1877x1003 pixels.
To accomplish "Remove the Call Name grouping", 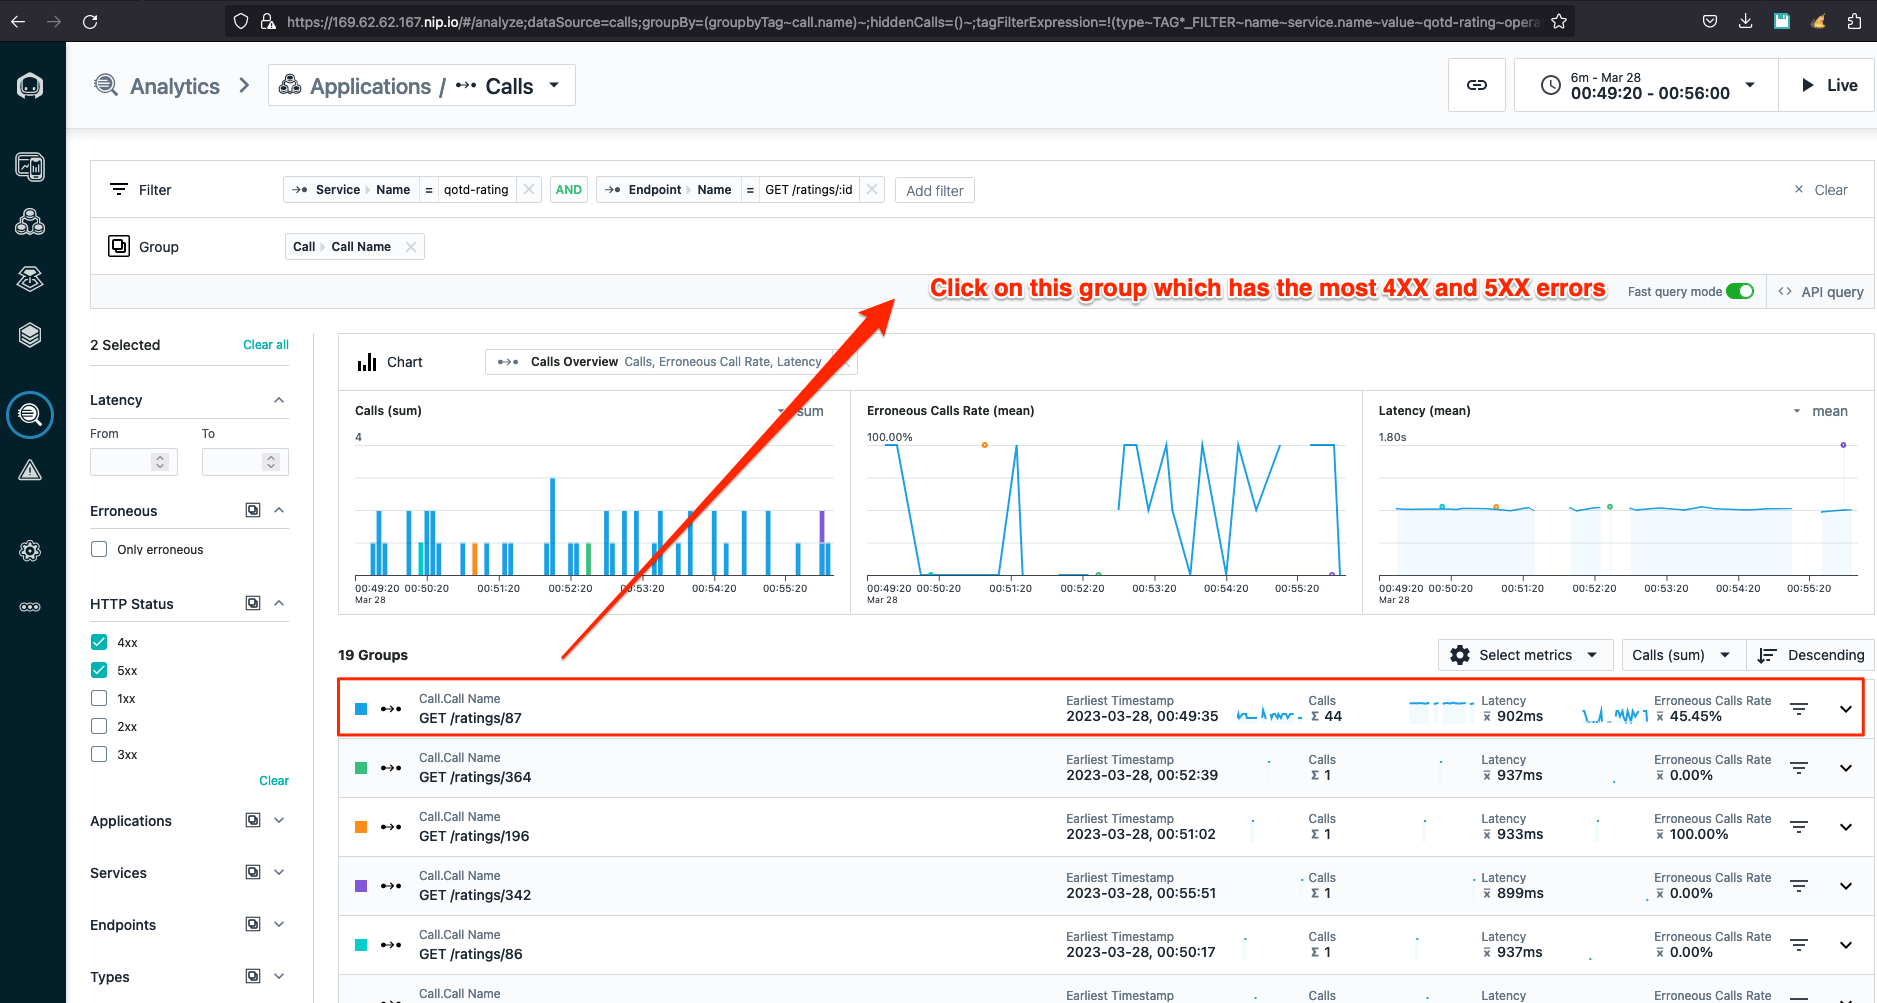I will 411,247.
